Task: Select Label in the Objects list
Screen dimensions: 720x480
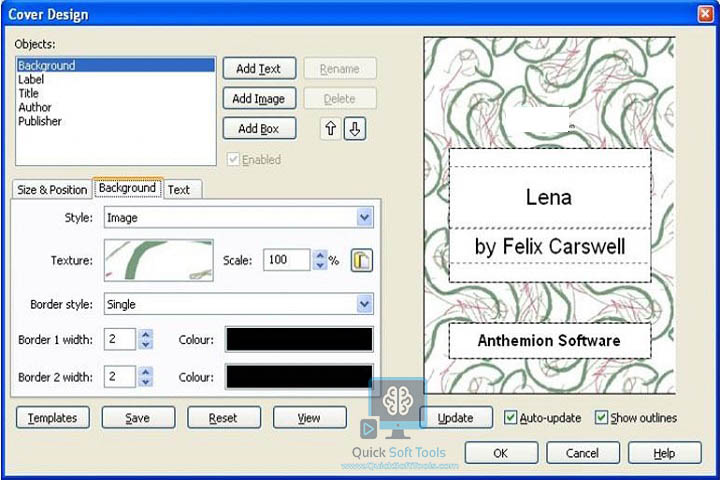Action: [116, 79]
